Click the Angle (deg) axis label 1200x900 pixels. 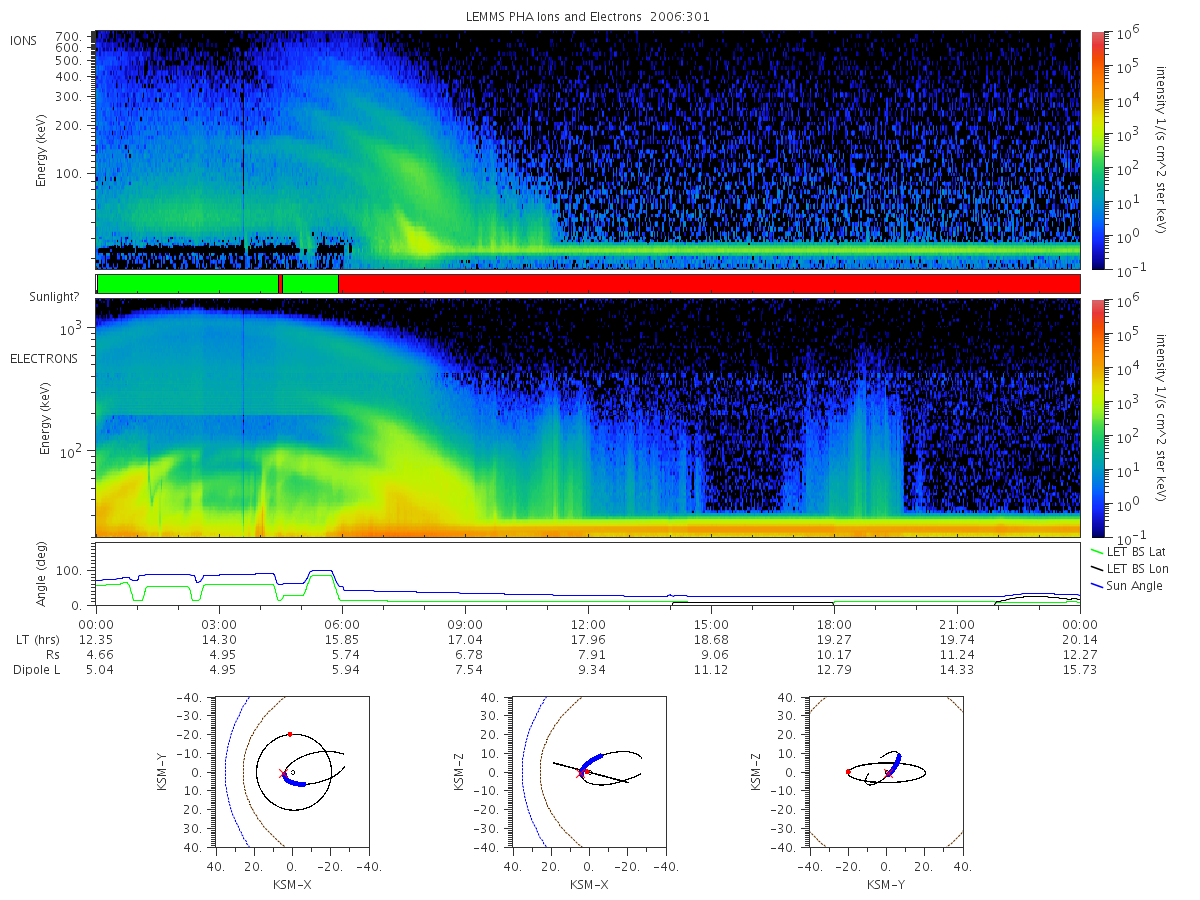[42, 574]
